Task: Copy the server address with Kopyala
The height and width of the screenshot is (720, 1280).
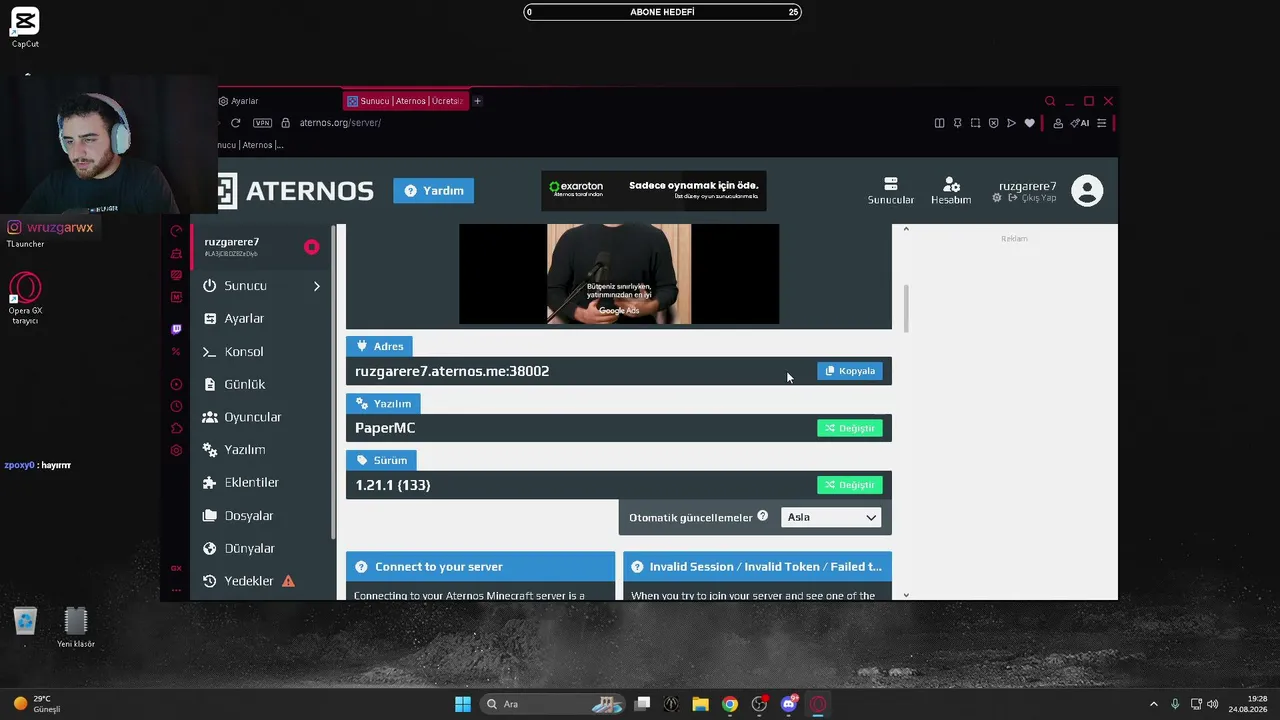Action: click(x=850, y=371)
